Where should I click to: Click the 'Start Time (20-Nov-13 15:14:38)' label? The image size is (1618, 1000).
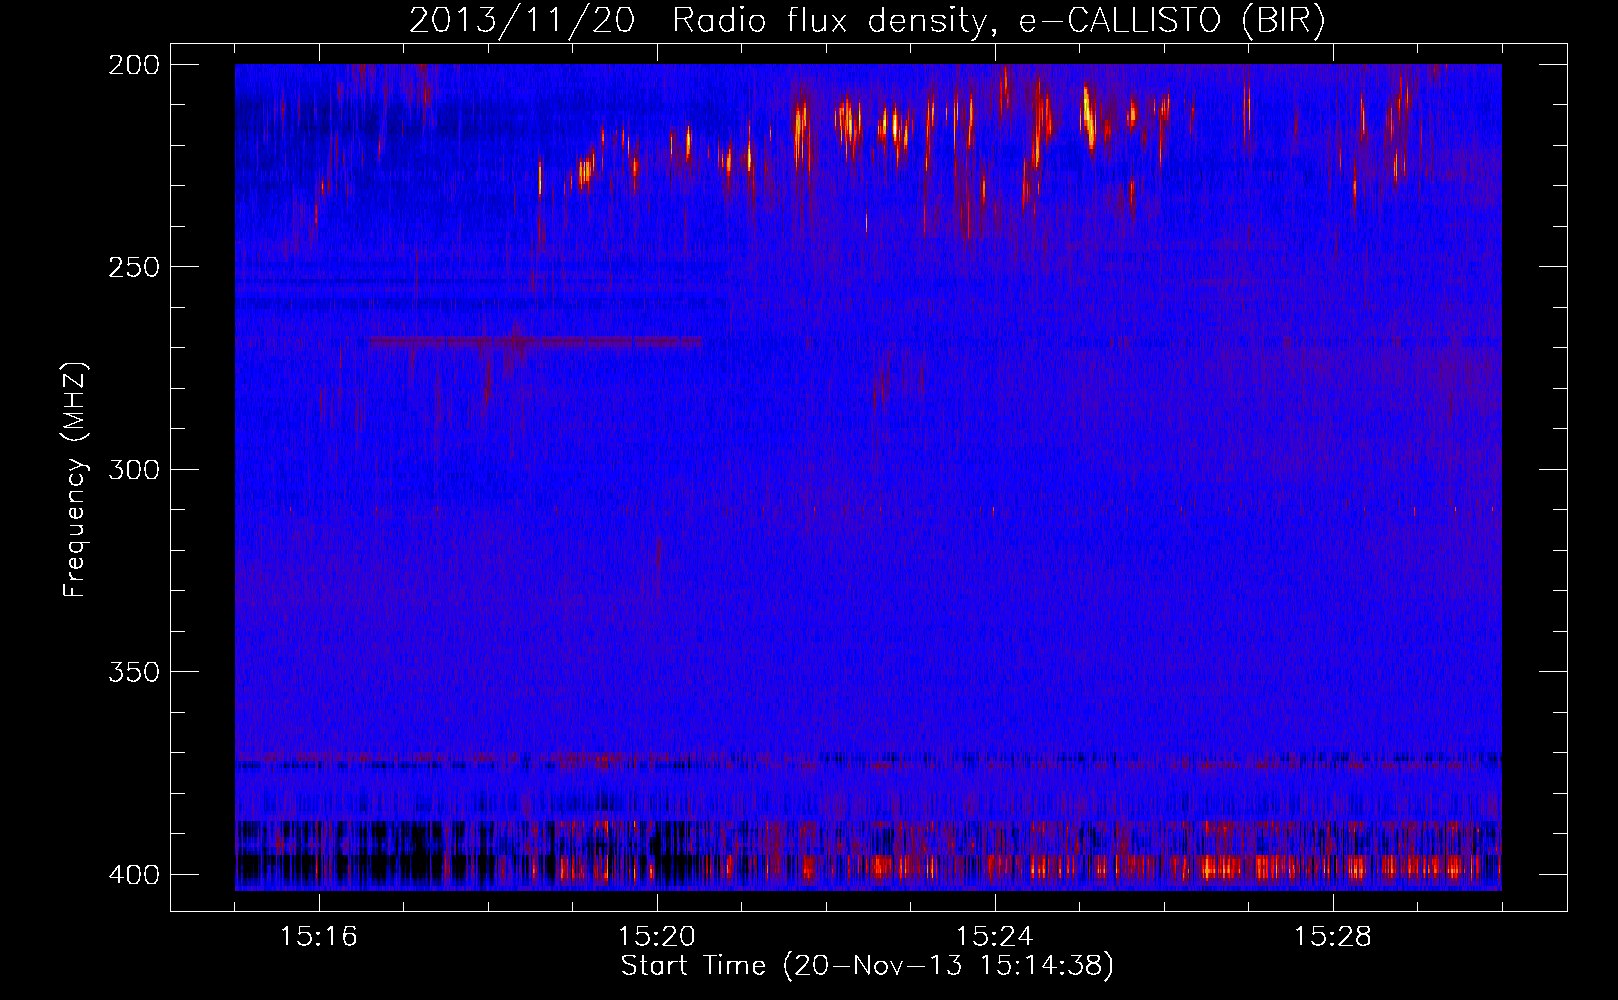[867, 966]
